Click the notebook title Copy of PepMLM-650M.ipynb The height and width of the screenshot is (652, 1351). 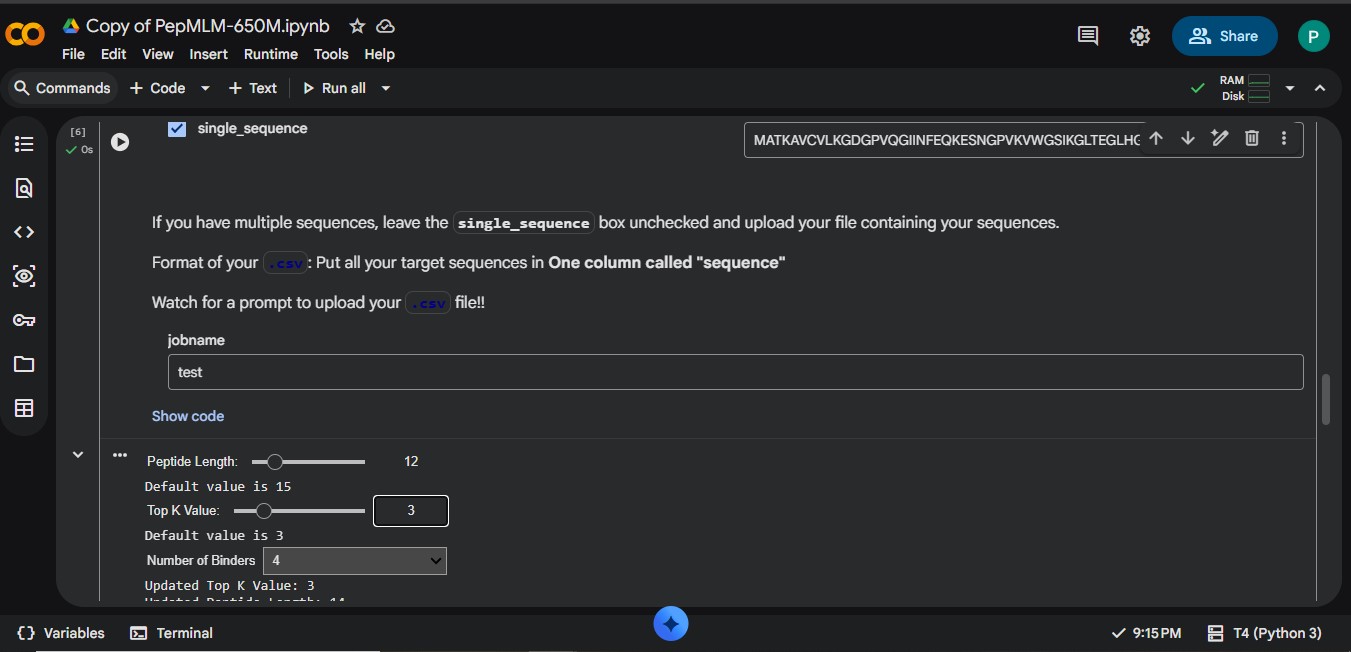(207, 26)
